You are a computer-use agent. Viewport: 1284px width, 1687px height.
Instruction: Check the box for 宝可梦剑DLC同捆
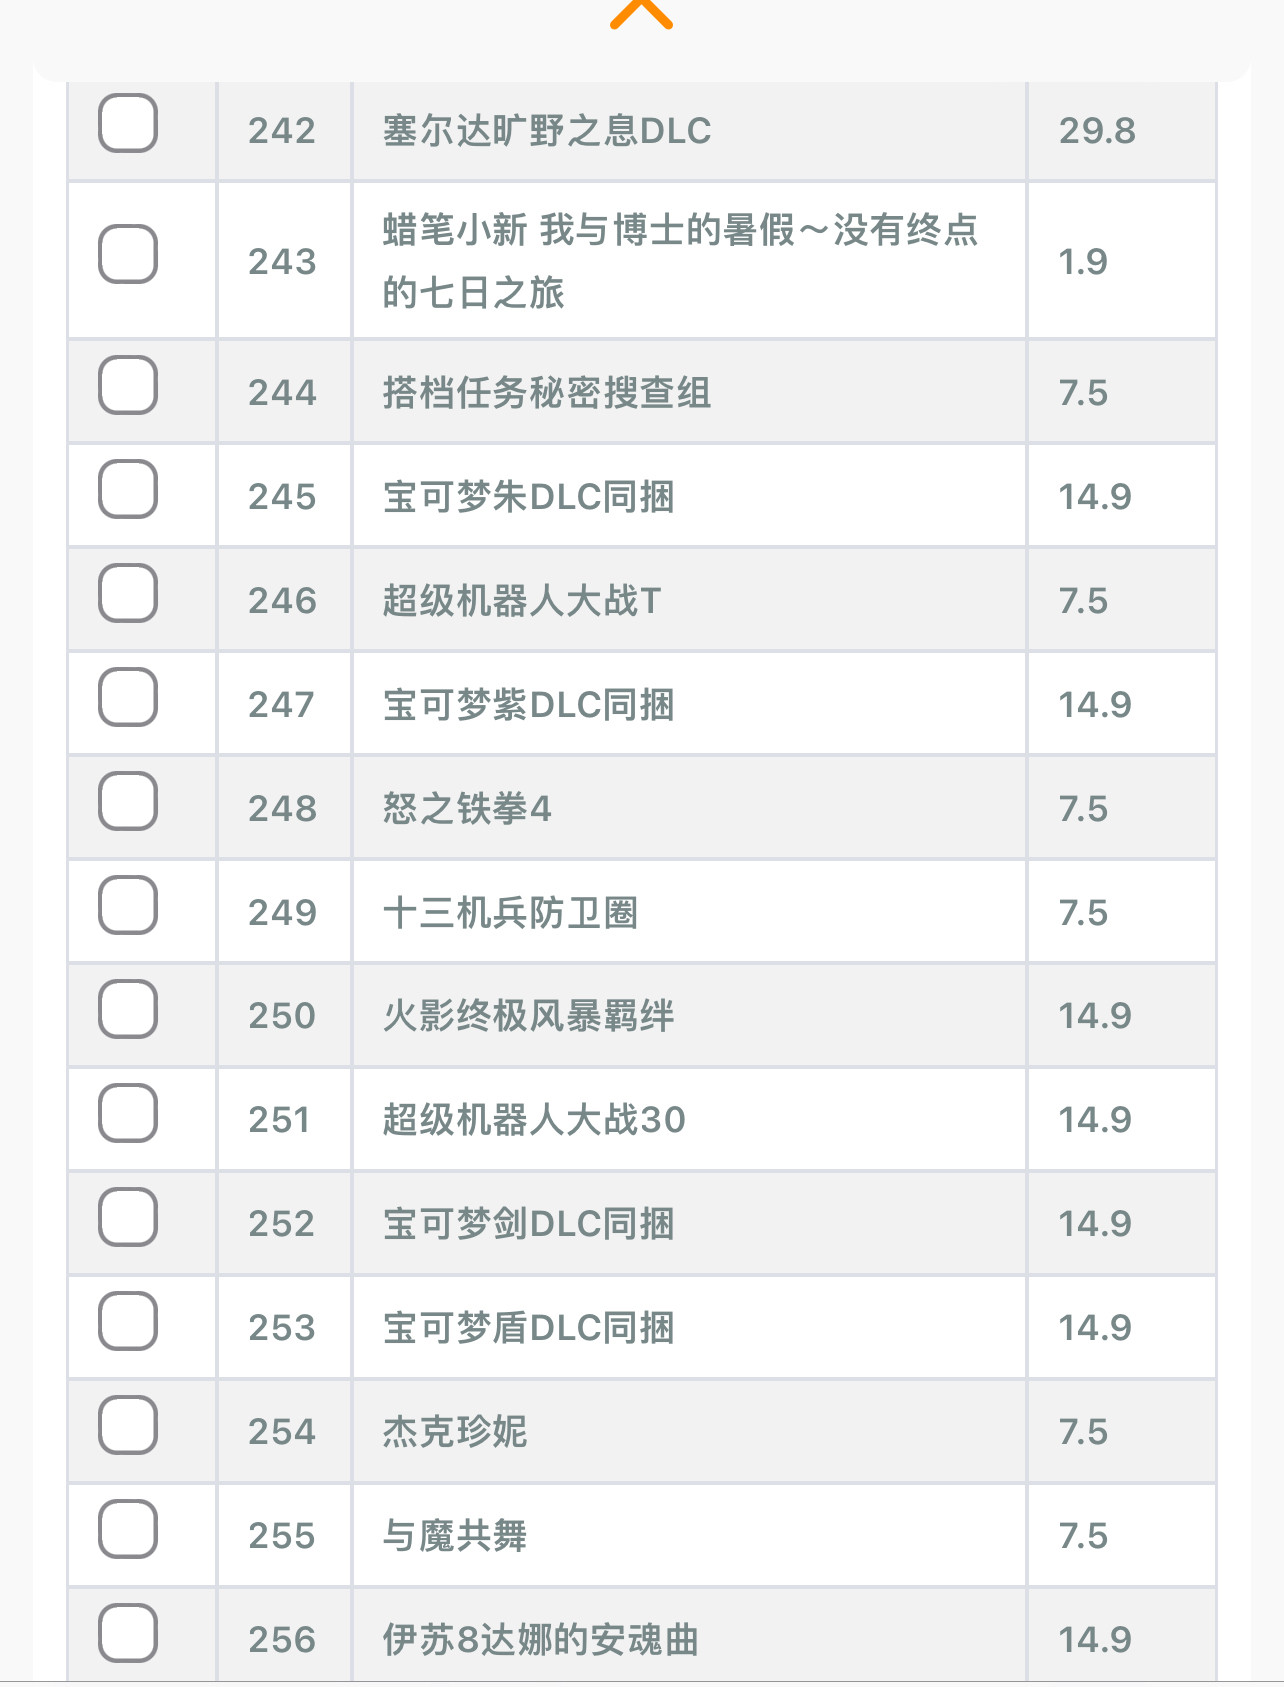pos(128,1217)
